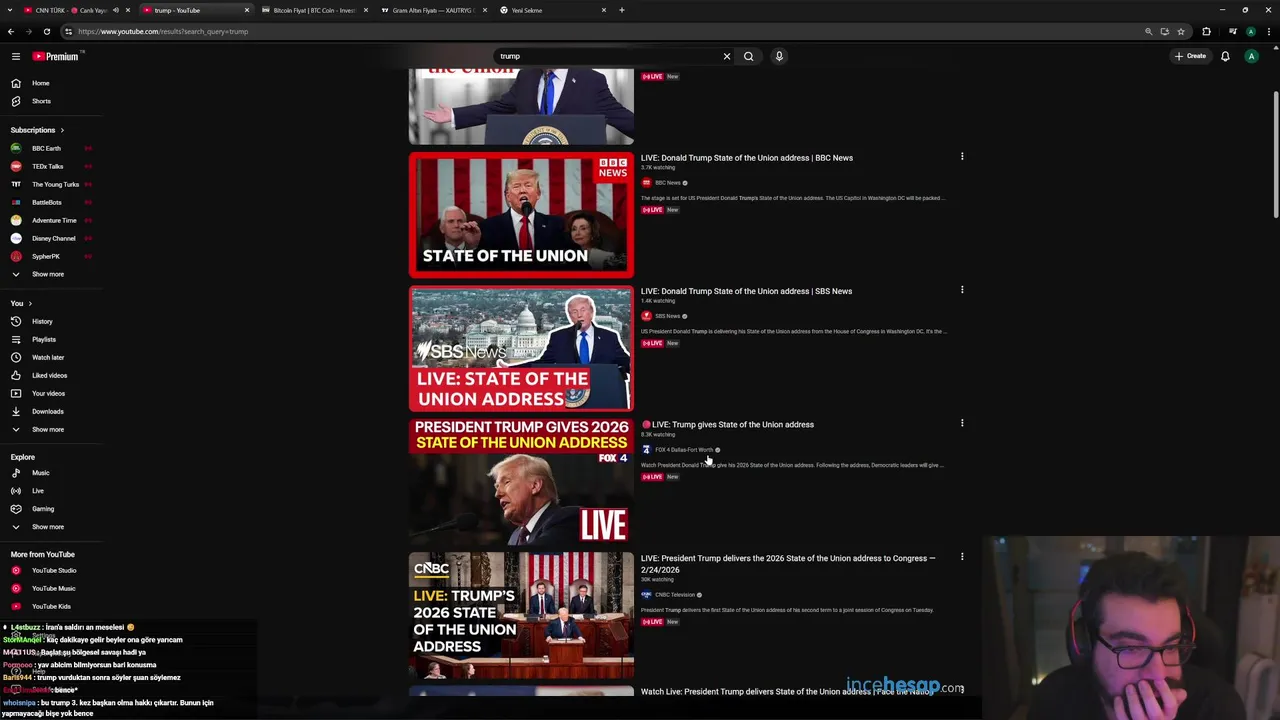
Task: Open the YouTube account avatar menu
Action: (x=1251, y=56)
